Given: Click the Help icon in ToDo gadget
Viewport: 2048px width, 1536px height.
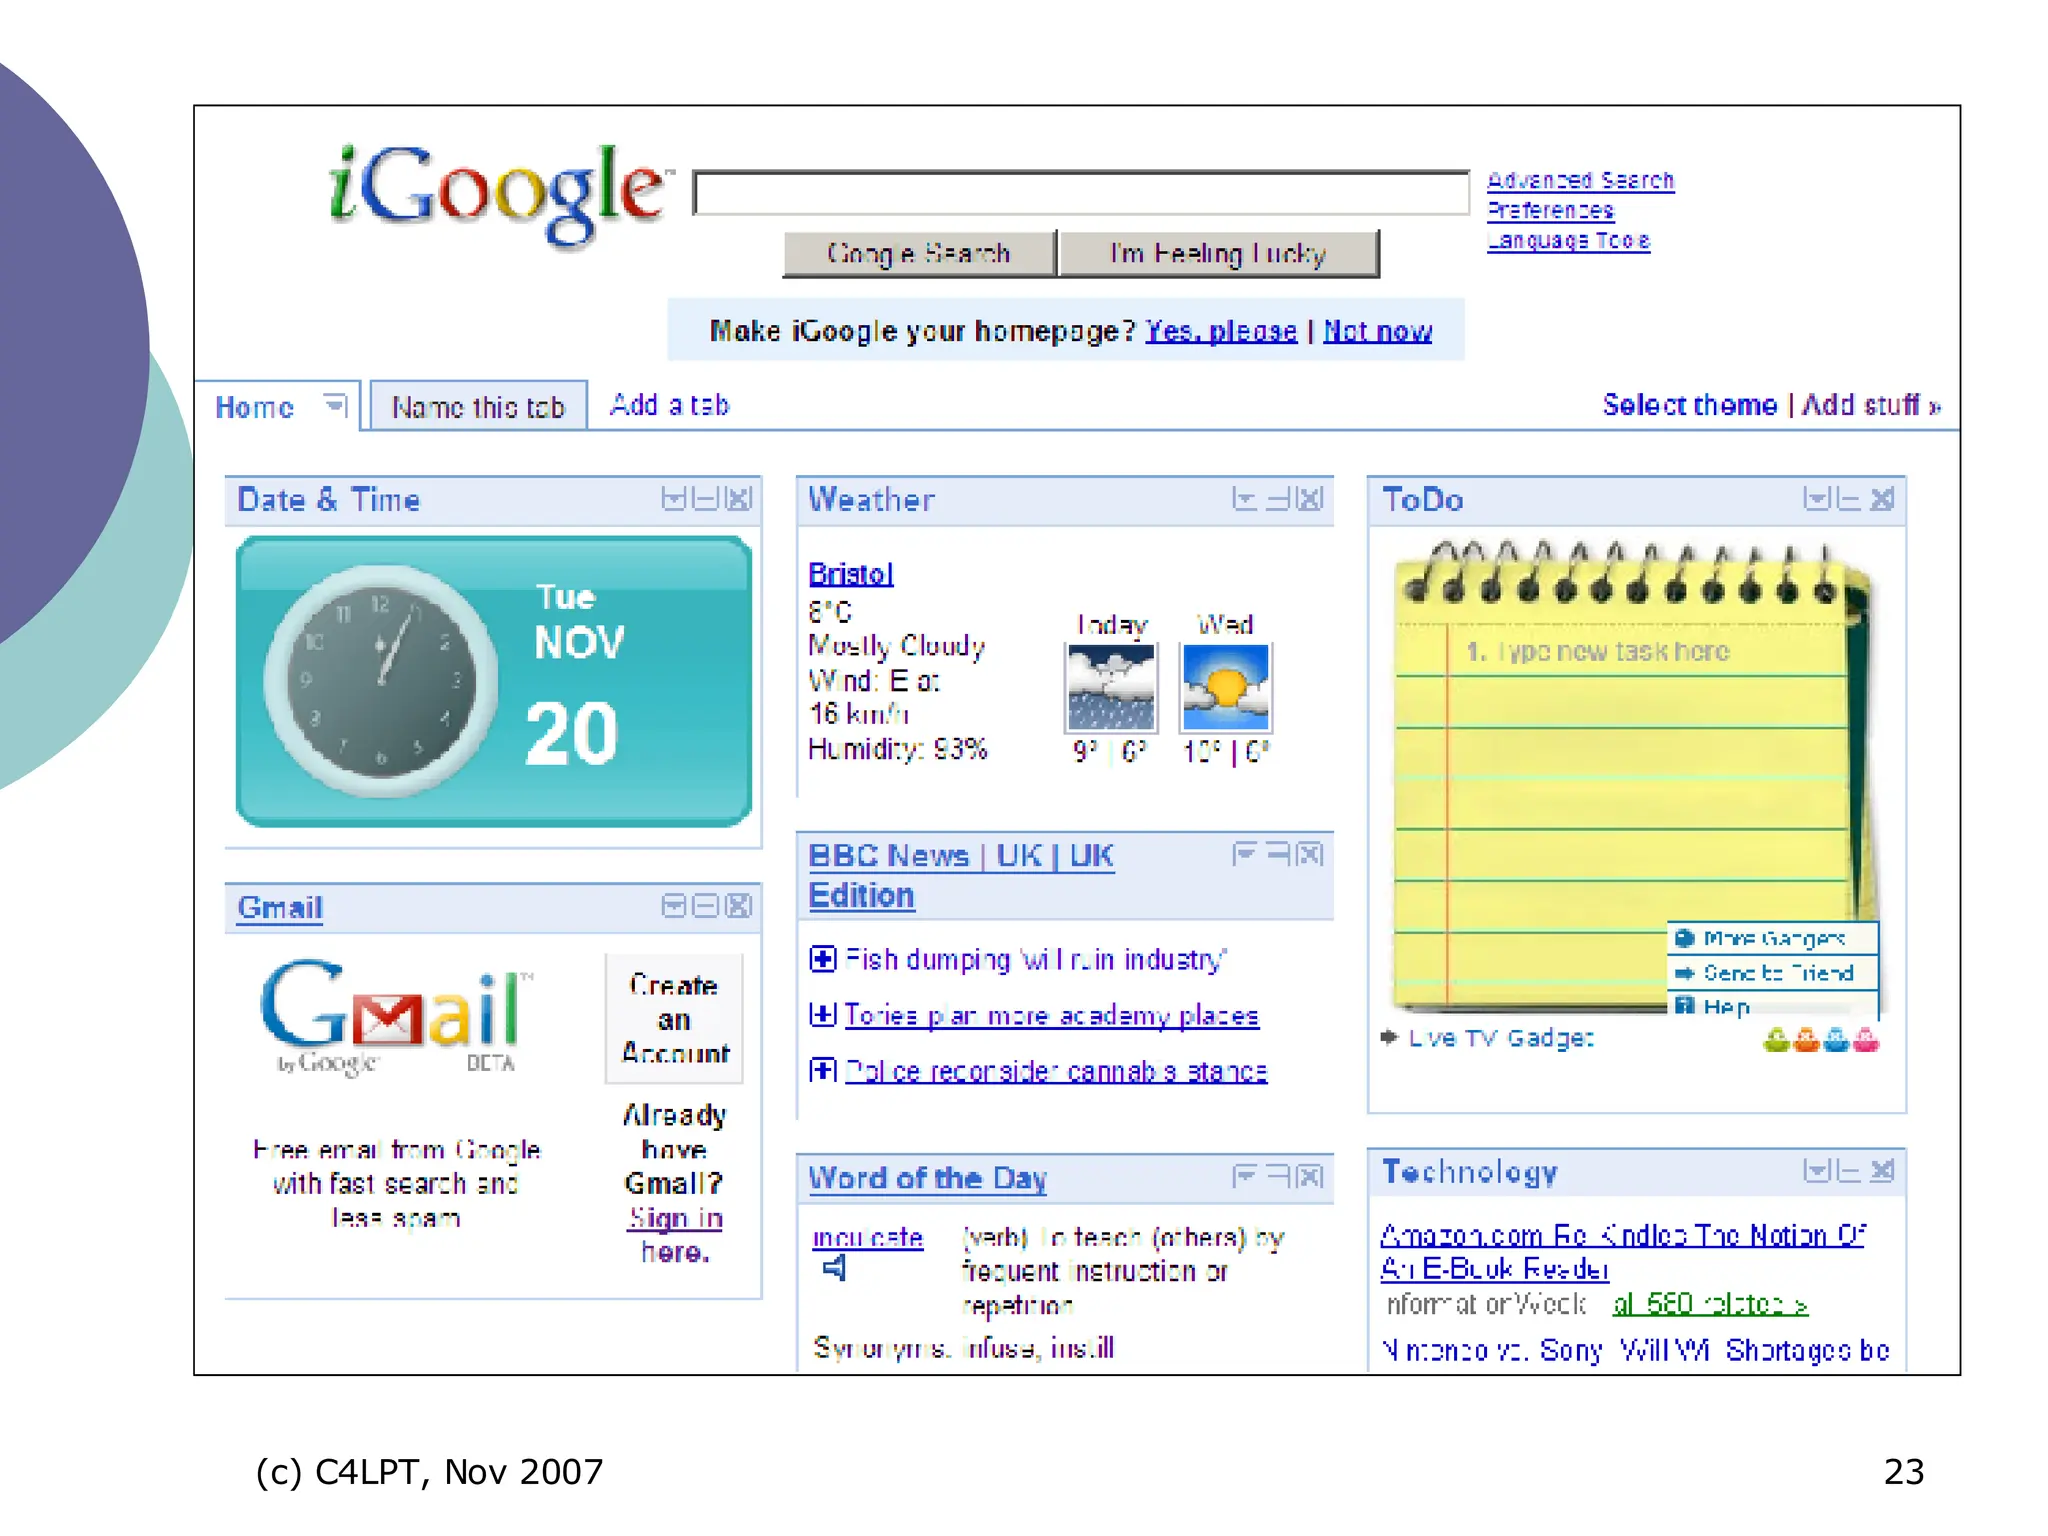Looking at the screenshot, I should (1684, 1005).
